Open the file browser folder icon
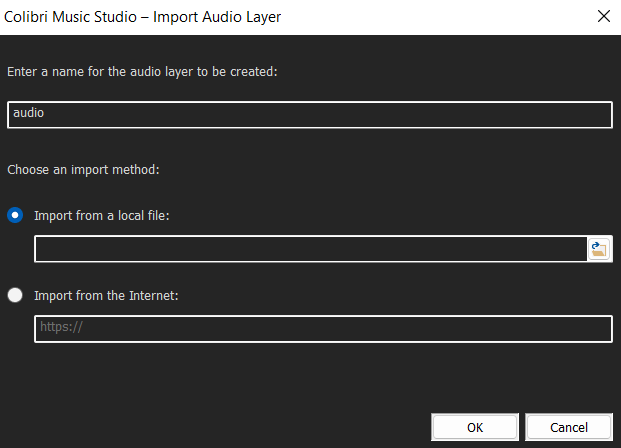The width and height of the screenshot is (621, 448). (599, 249)
